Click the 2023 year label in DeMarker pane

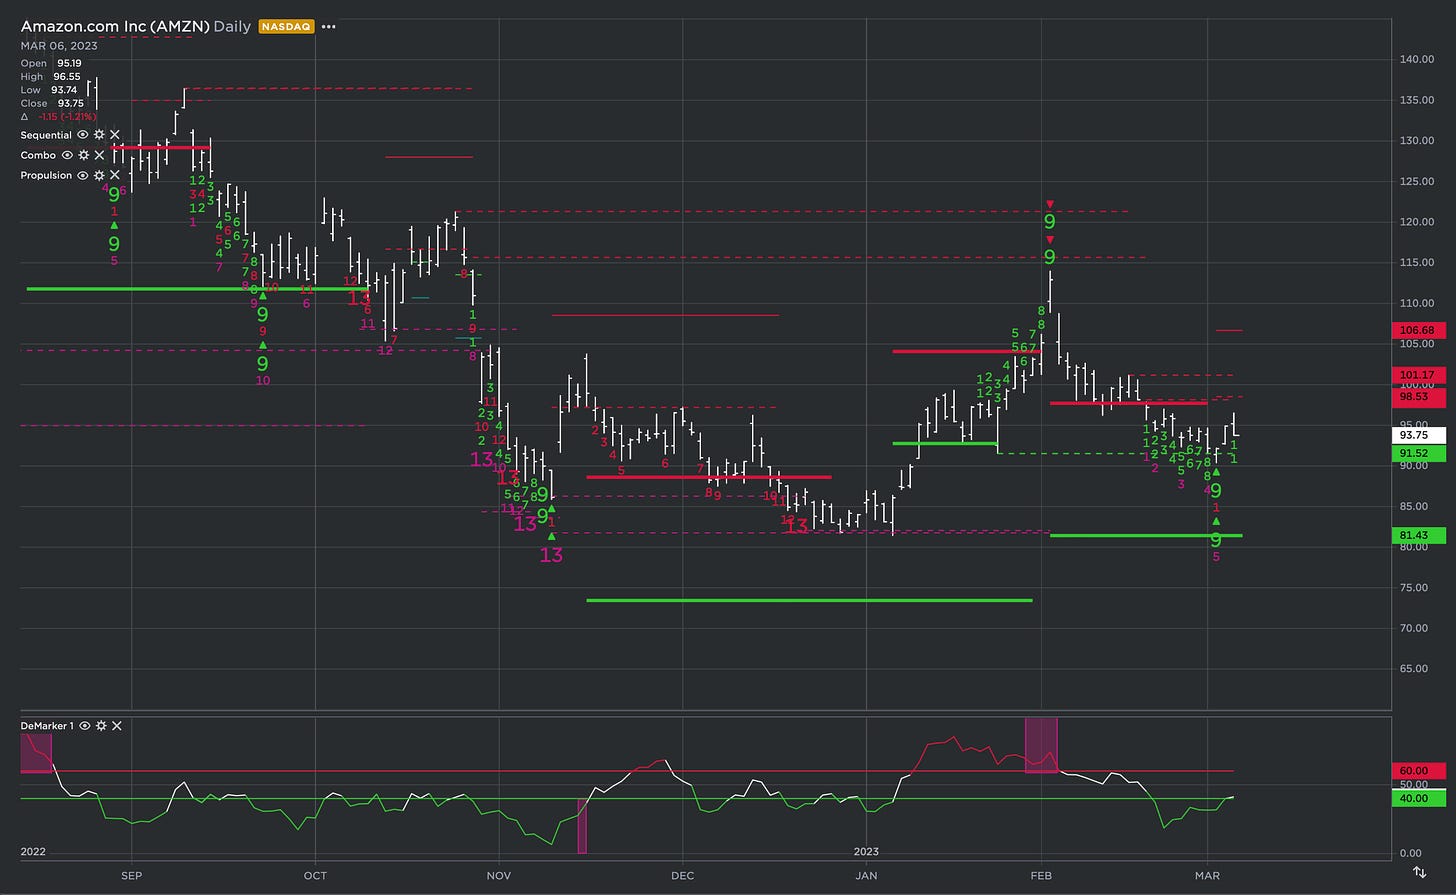coord(866,852)
